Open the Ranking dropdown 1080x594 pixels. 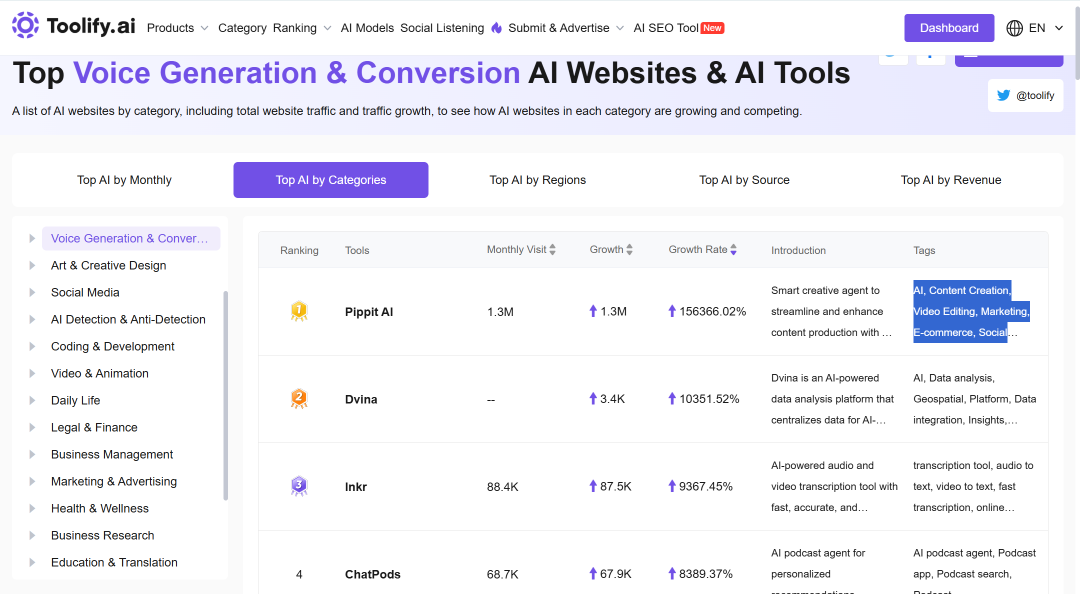[302, 28]
